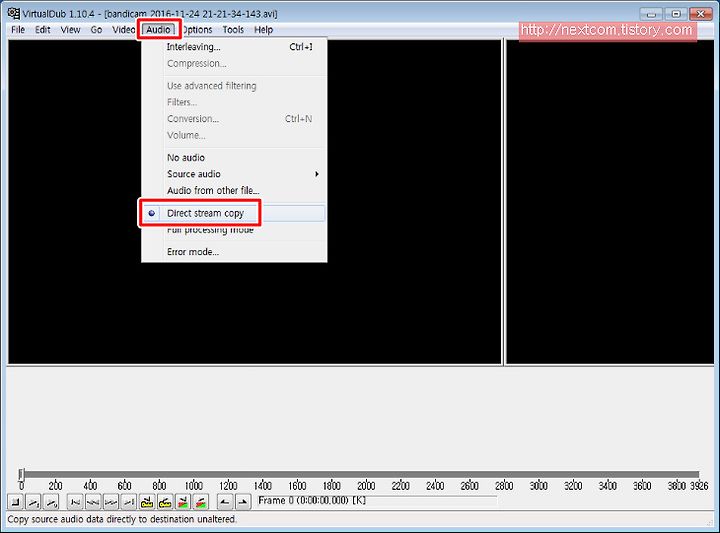Viewport: 720px width, 533px height.
Task: Set the mark-in selection start
Action: (225, 502)
